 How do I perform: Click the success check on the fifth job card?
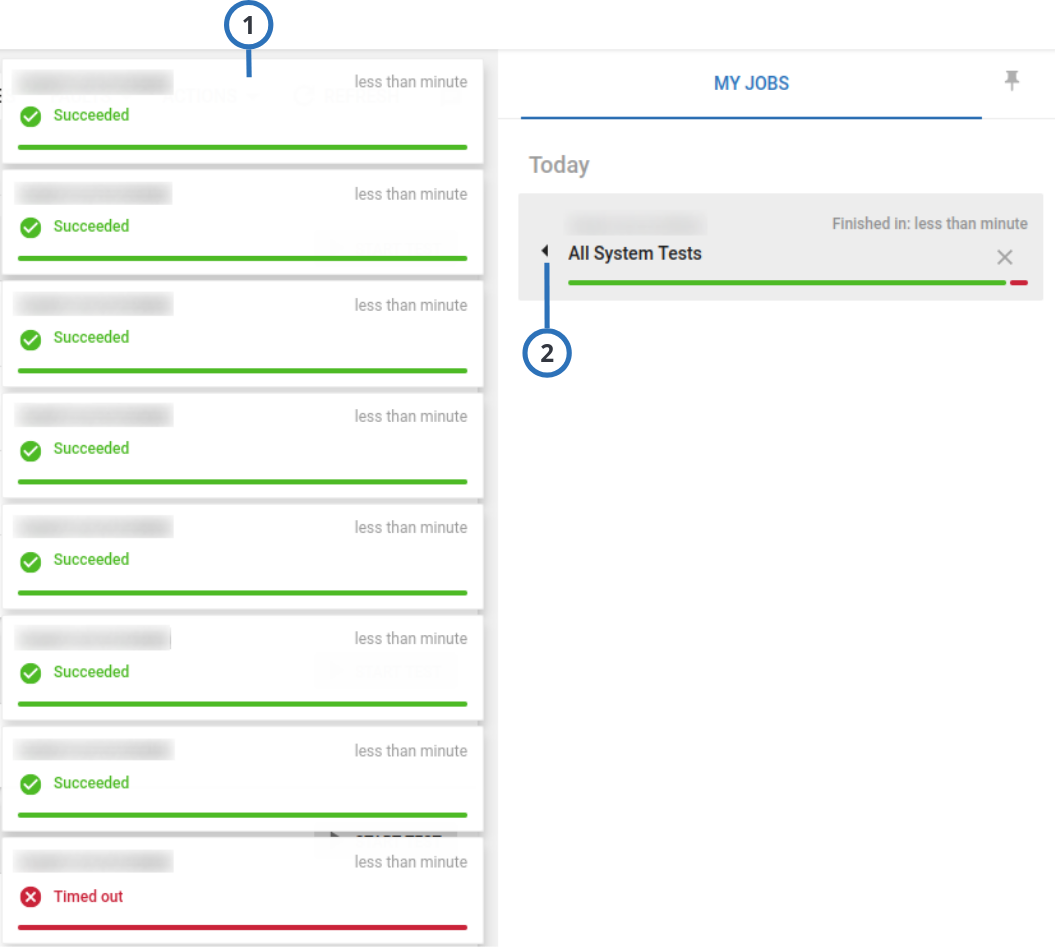(30, 559)
